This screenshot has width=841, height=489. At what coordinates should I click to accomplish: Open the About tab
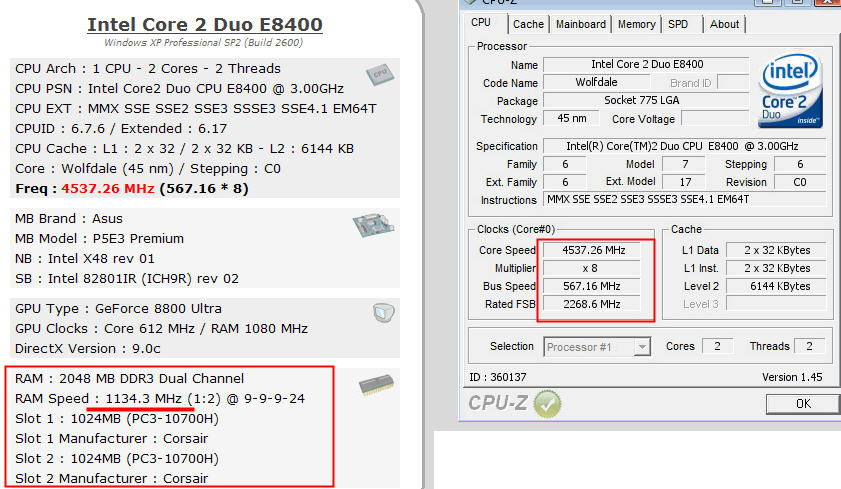[724, 24]
